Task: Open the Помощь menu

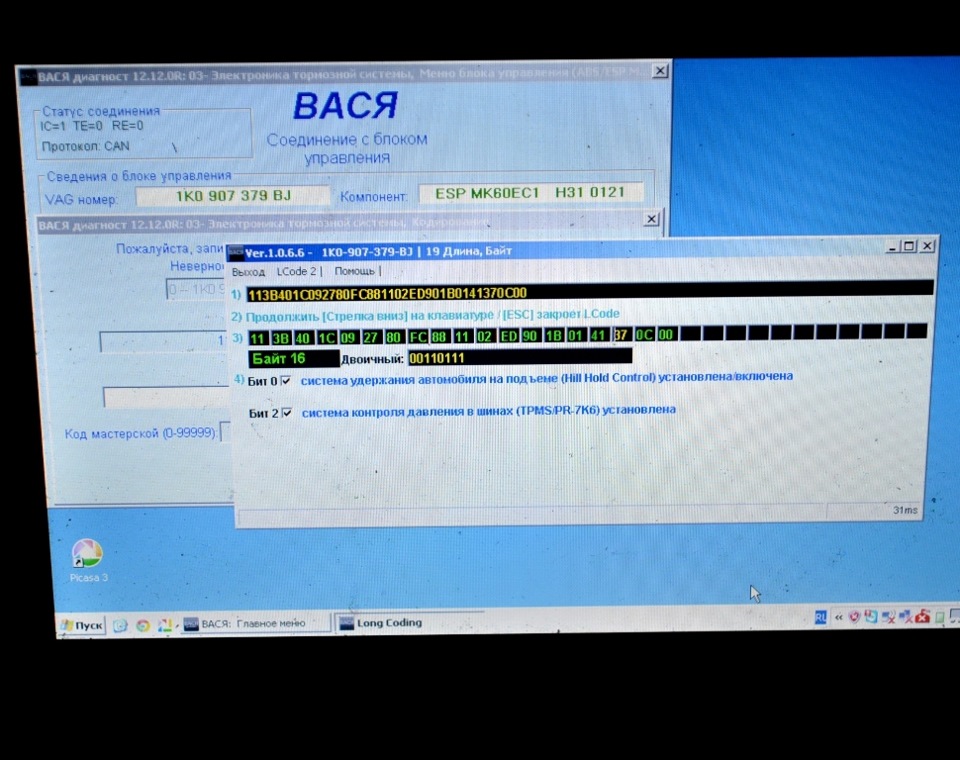Action: pyautogui.click(x=354, y=271)
